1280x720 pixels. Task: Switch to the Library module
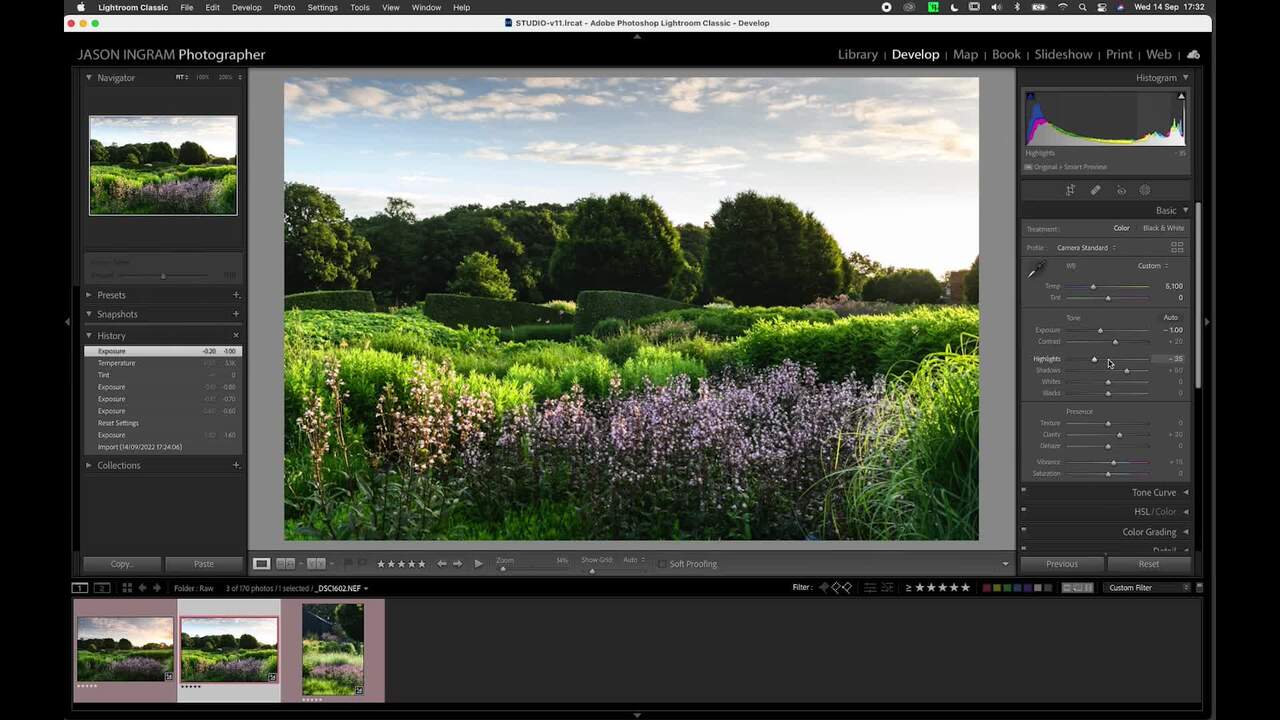(x=857, y=54)
